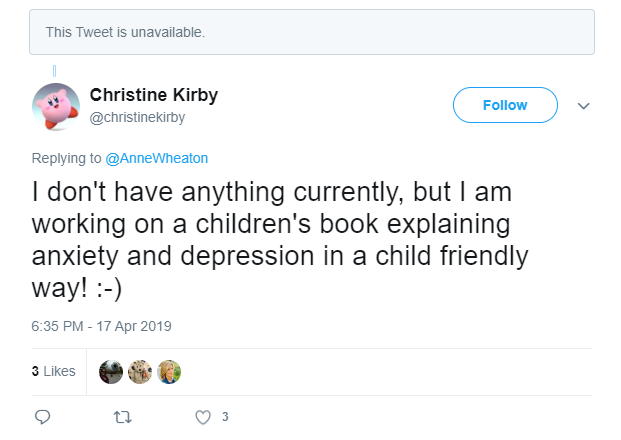Click the 'This Tweet is unavailable' box
This screenshot has height=440, width=621.
pyautogui.click(x=312, y=32)
